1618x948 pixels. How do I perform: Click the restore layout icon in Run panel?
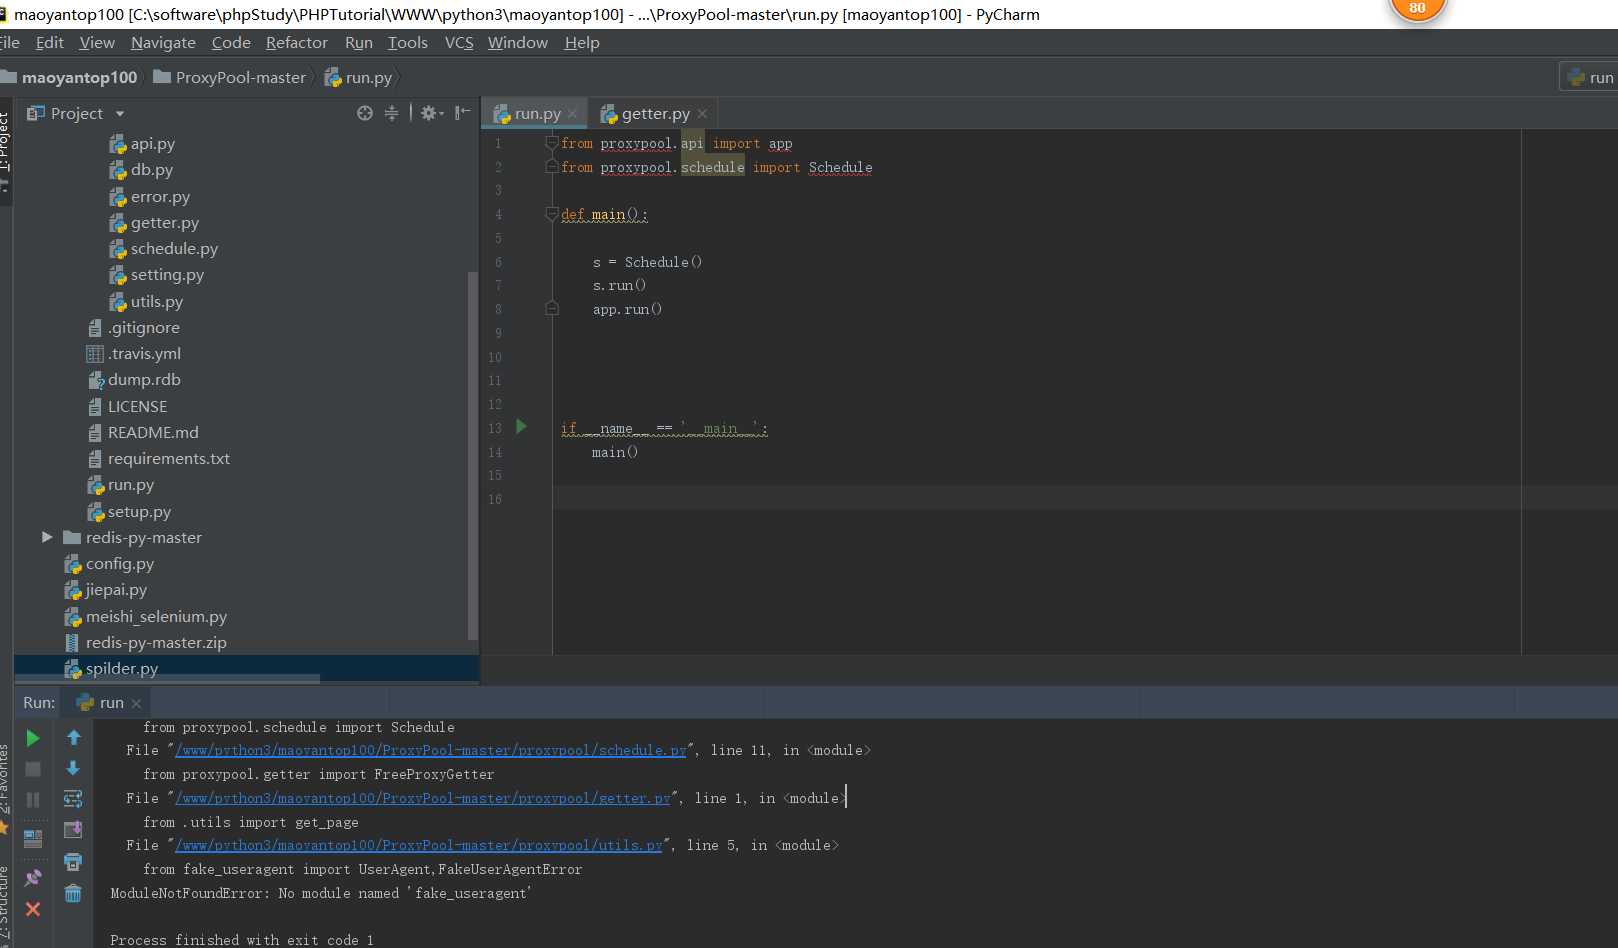coord(33,838)
